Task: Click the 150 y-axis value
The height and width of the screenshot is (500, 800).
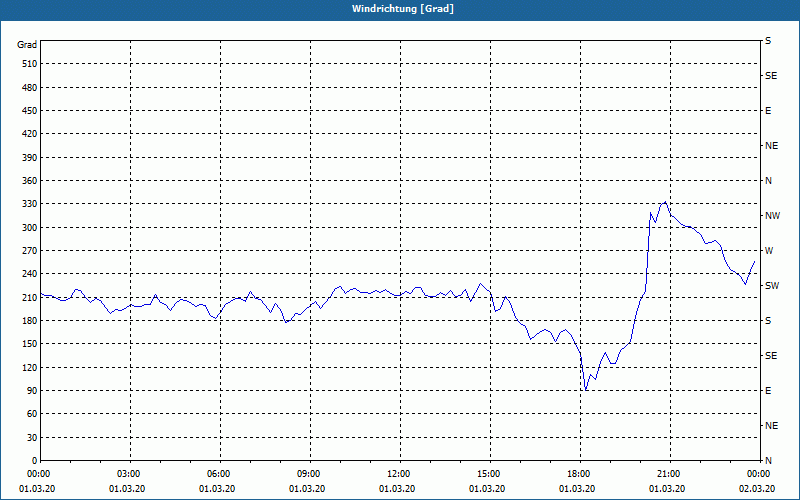Action: 30,344
